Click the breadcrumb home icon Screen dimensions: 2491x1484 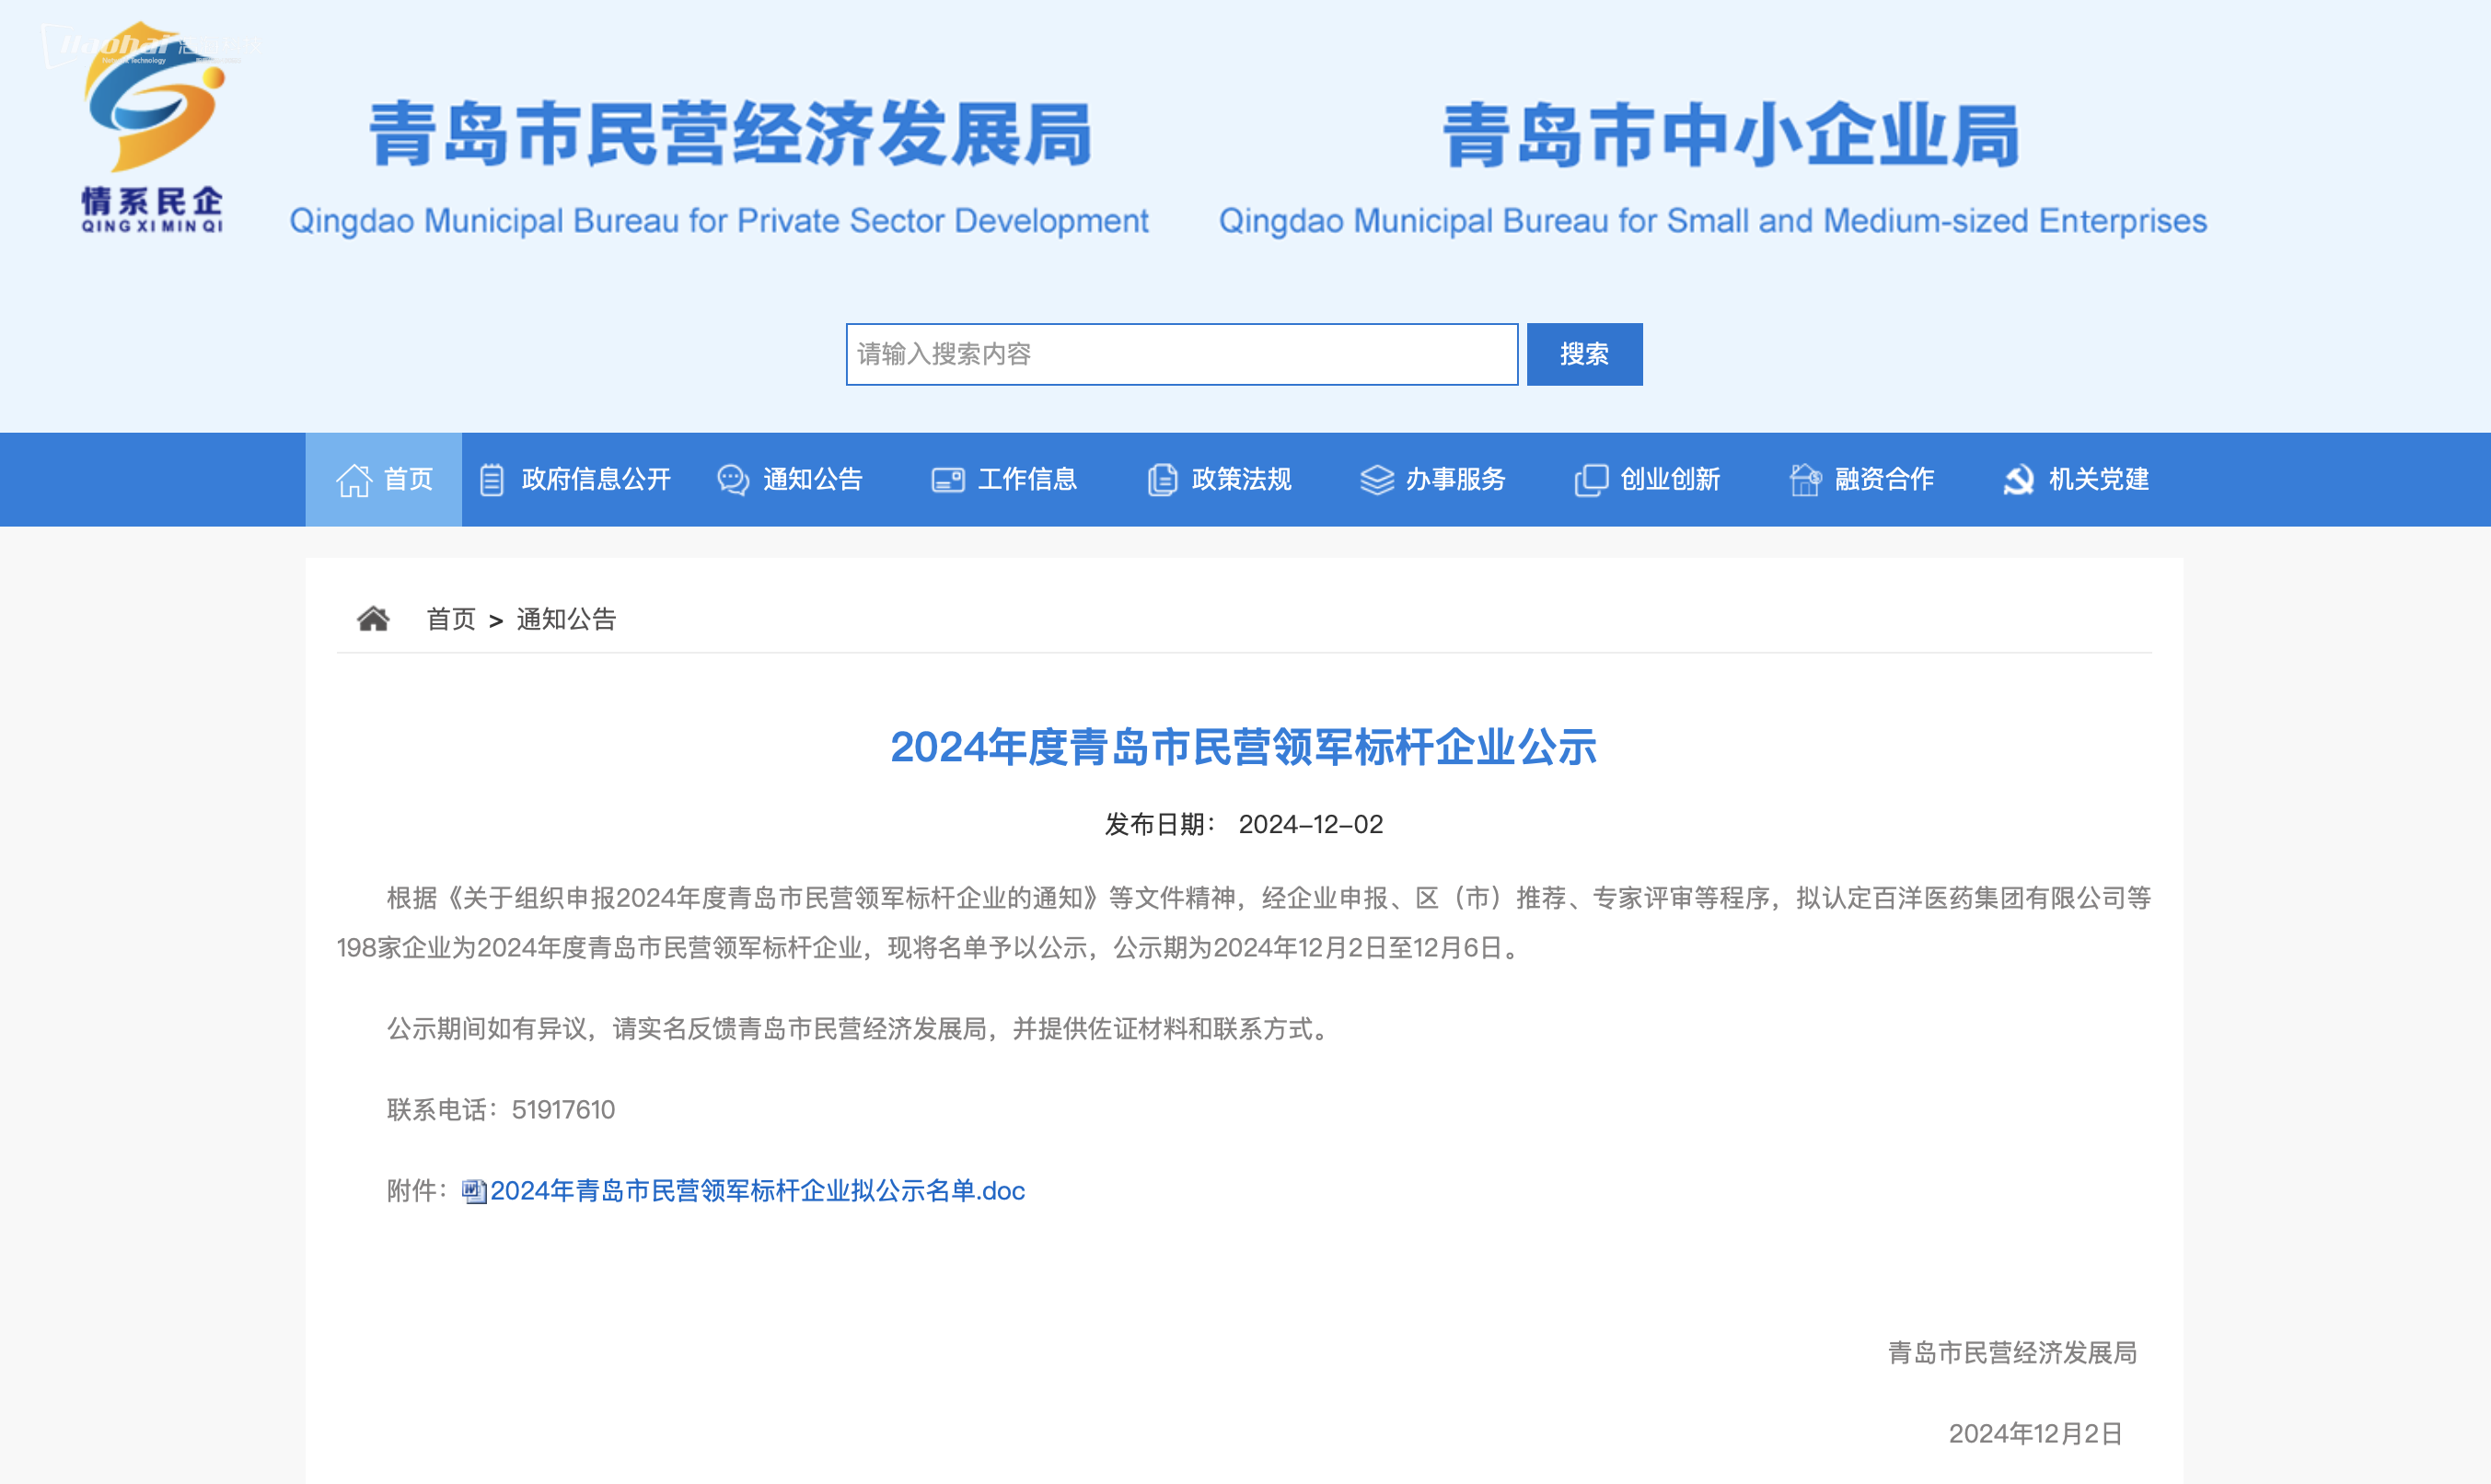pos(373,619)
